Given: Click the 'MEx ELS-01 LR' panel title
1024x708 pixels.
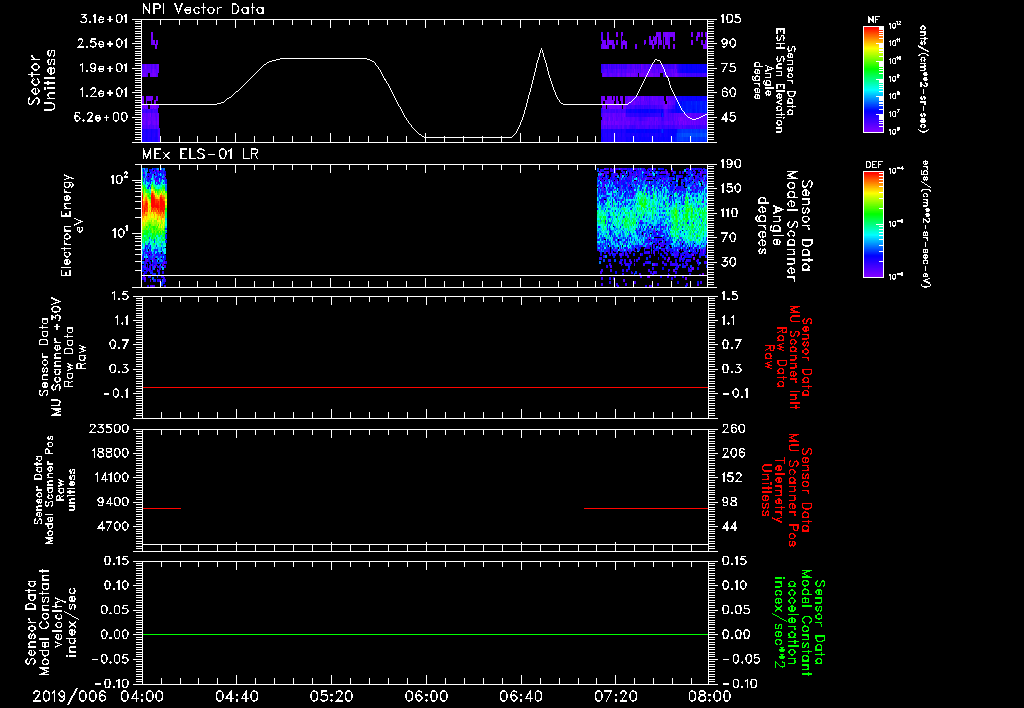Looking at the screenshot, I should point(200,154).
